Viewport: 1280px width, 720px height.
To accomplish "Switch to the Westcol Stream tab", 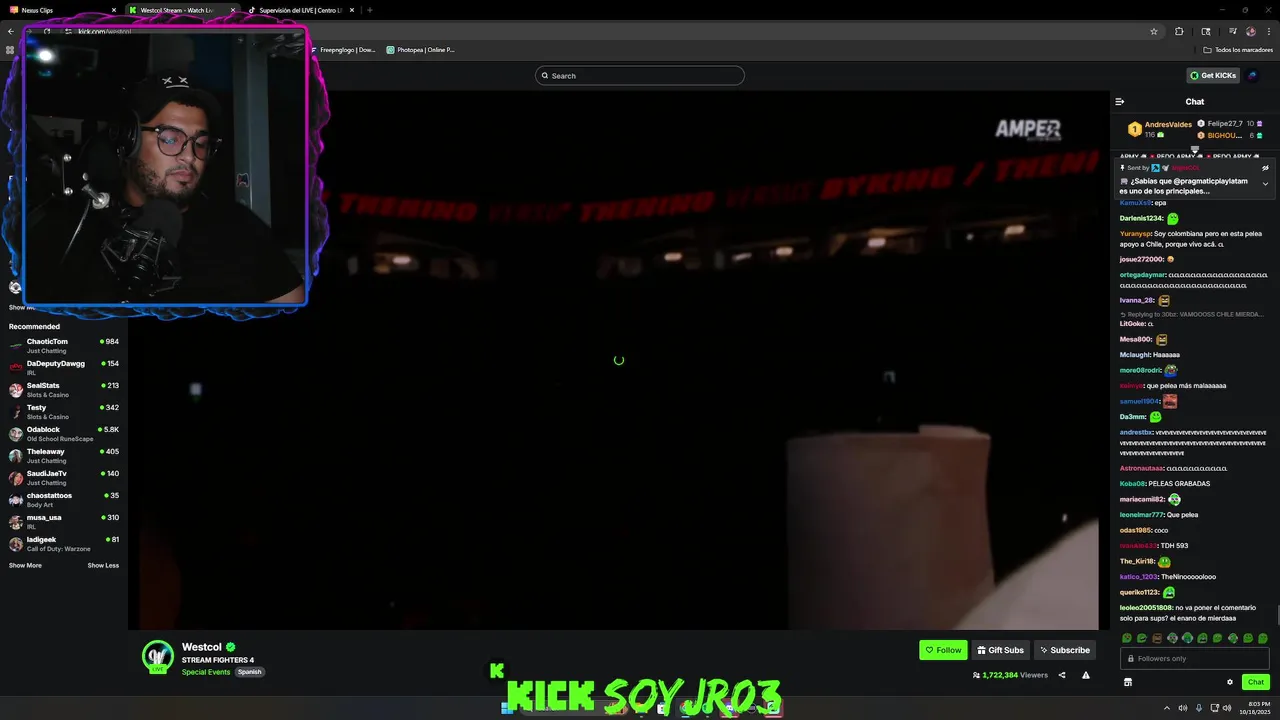I will (x=182, y=10).
